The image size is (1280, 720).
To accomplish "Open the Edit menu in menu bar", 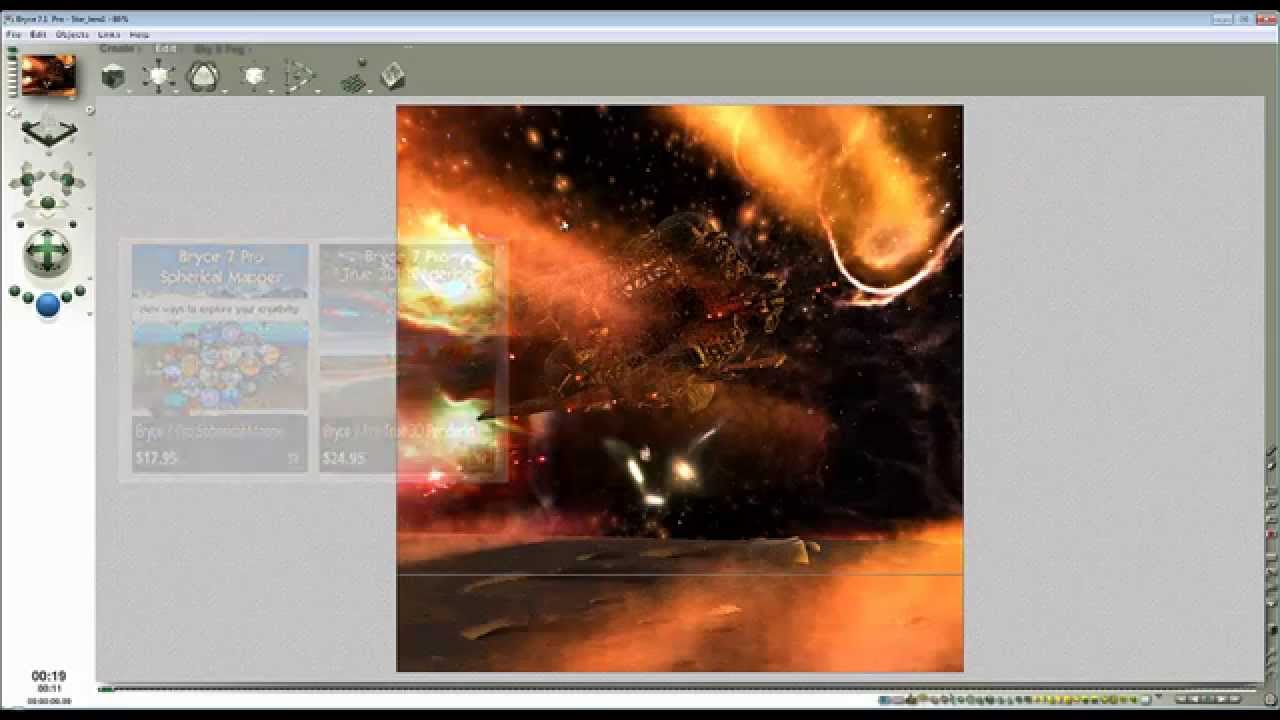I will (38, 34).
